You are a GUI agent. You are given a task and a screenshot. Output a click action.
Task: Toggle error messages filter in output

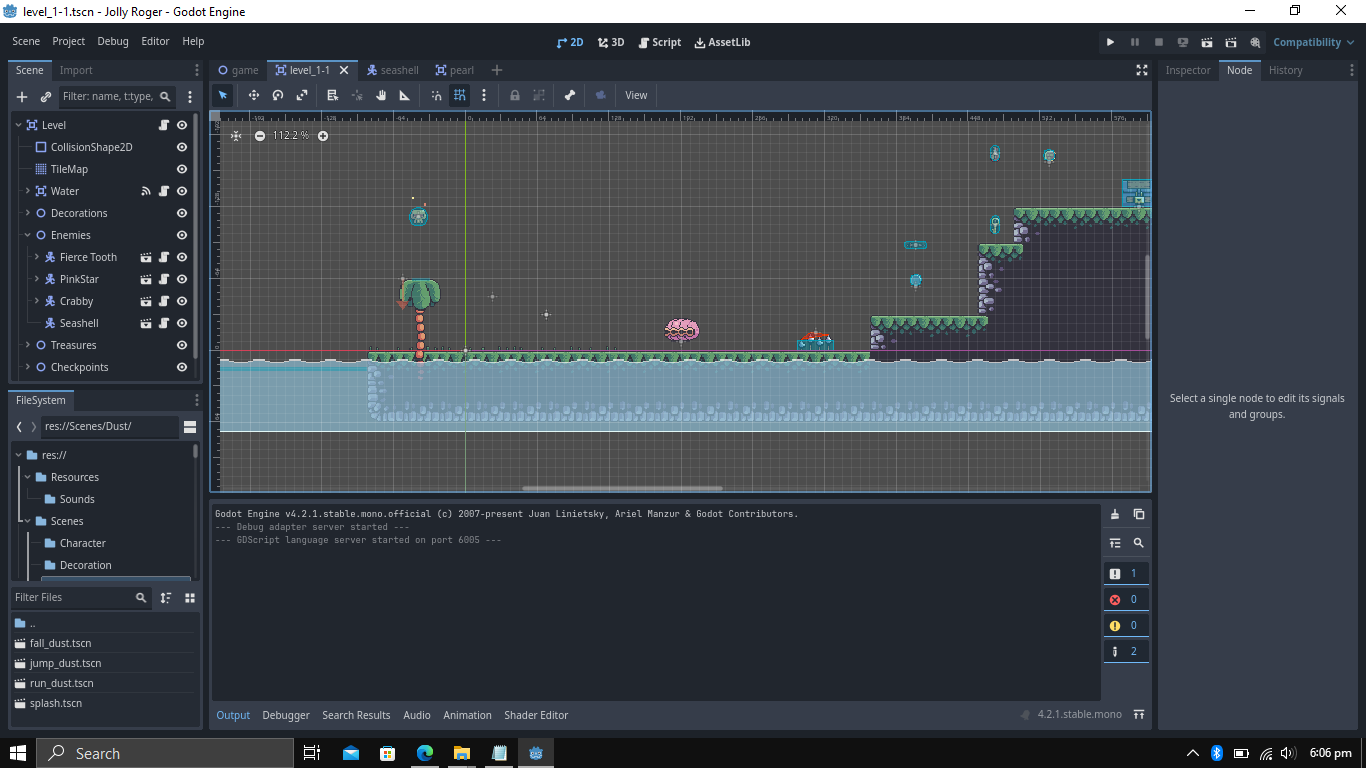tap(1126, 599)
